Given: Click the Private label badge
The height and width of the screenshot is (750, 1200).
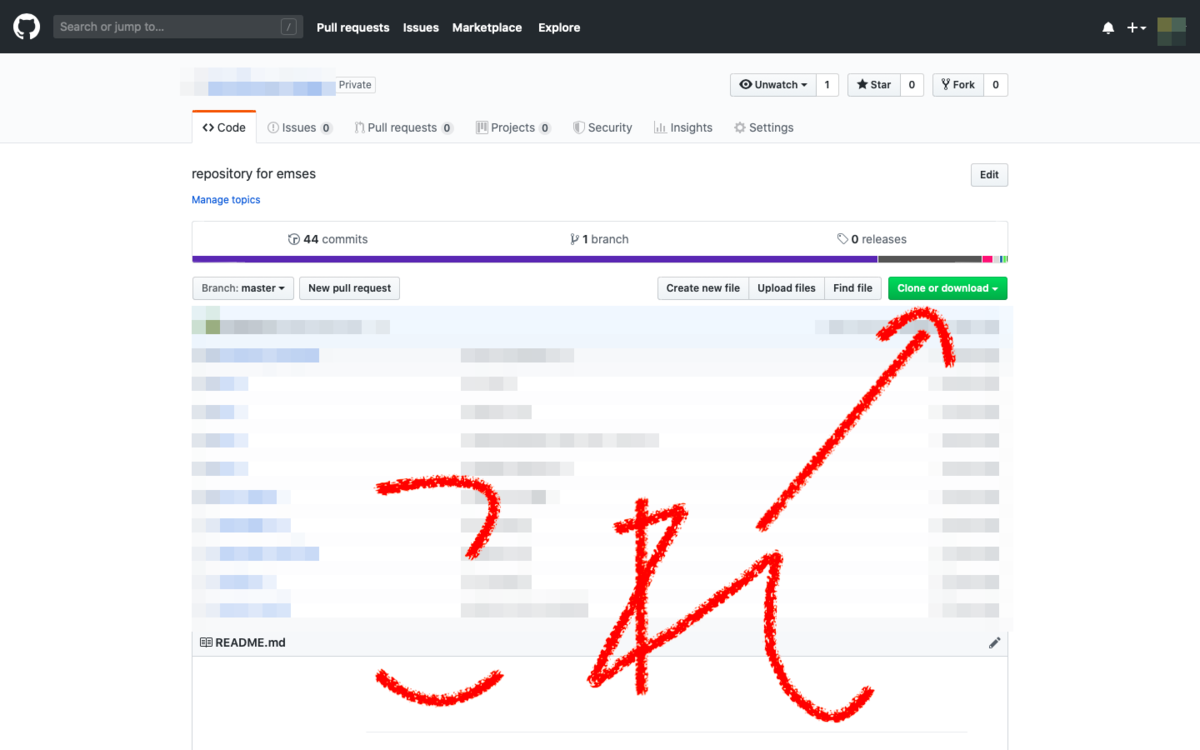Looking at the screenshot, I should [355, 85].
